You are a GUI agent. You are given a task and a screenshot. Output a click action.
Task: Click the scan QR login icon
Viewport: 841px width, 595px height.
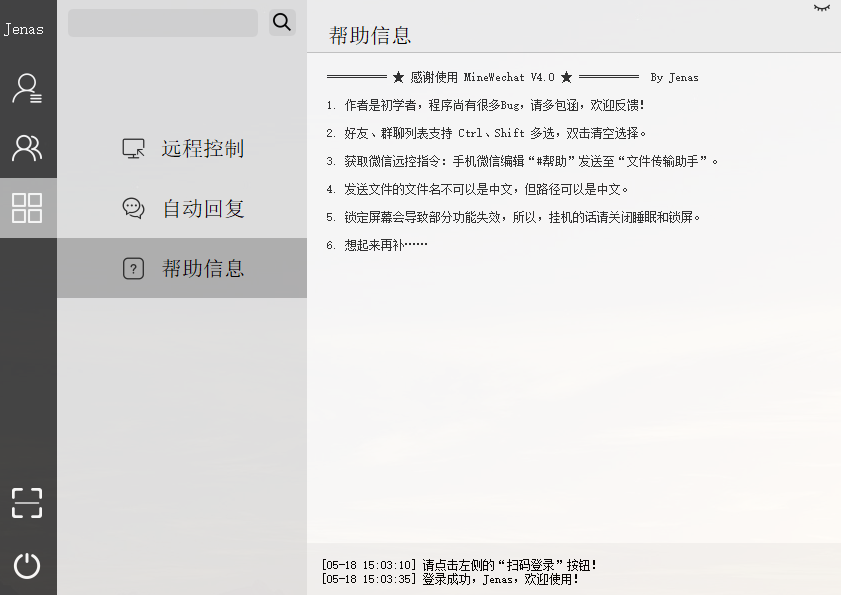pos(27,503)
